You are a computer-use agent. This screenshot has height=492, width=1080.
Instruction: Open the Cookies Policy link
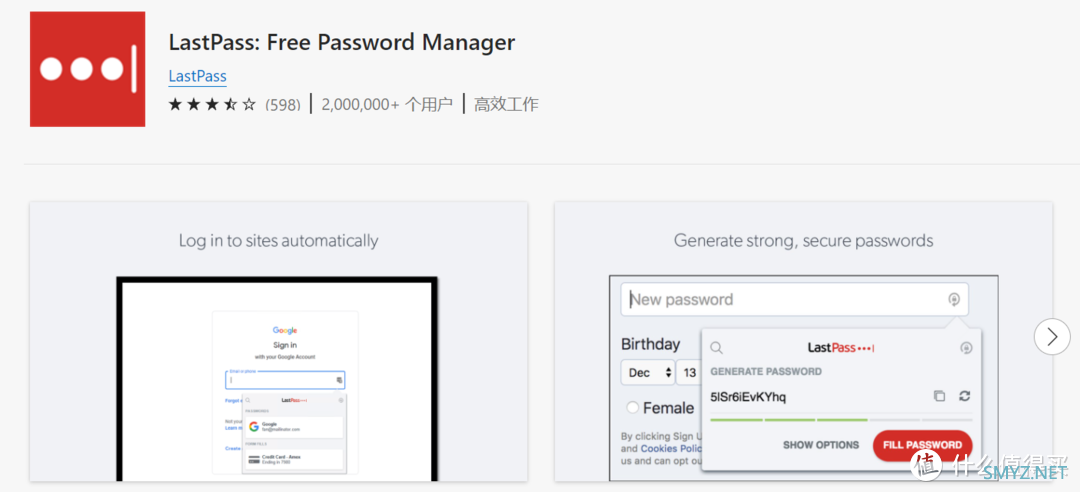(x=670, y=449)
